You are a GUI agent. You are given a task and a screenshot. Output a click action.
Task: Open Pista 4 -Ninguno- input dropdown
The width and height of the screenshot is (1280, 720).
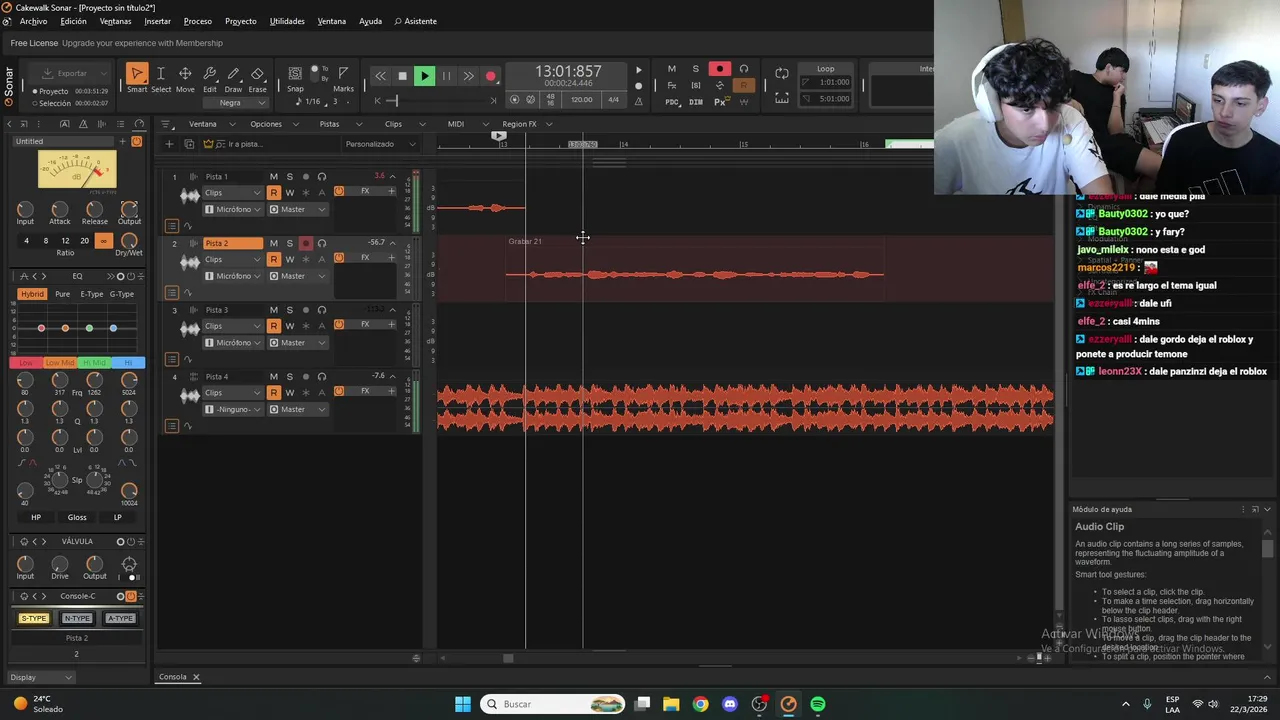click(x=233, y=410)
